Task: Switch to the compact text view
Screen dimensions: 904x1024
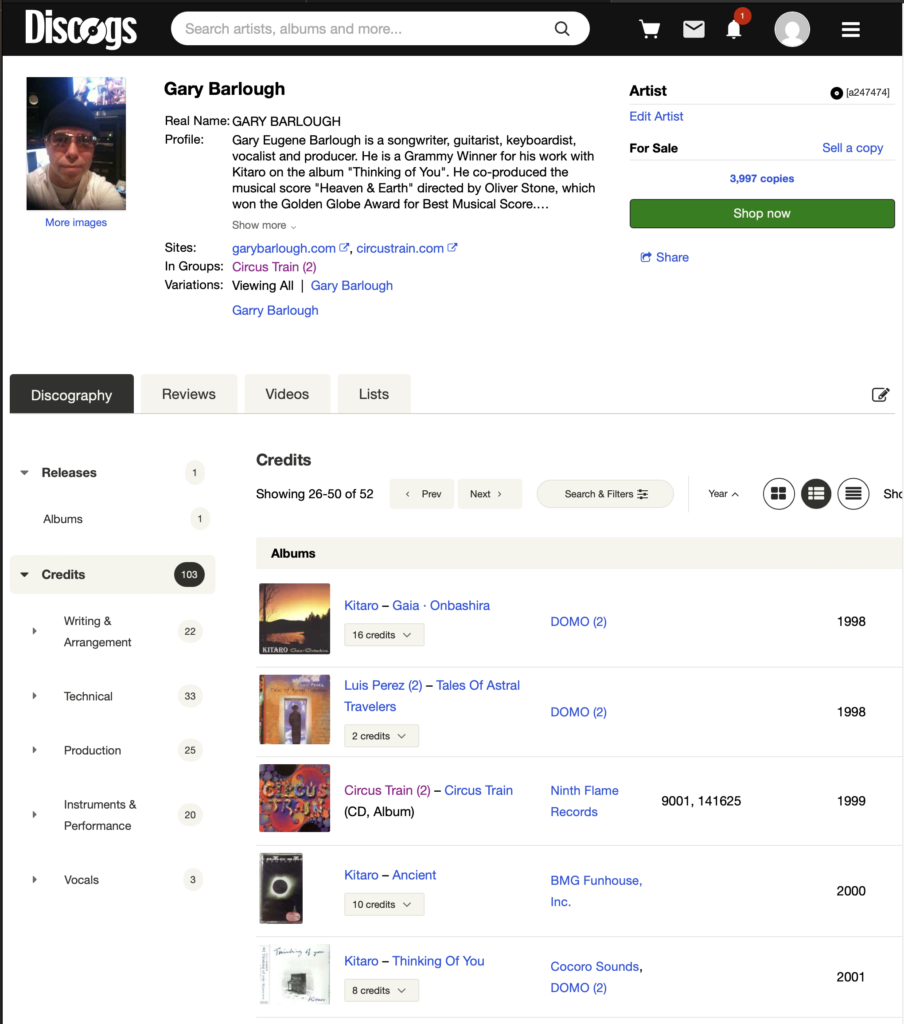Action: (853, 494)
